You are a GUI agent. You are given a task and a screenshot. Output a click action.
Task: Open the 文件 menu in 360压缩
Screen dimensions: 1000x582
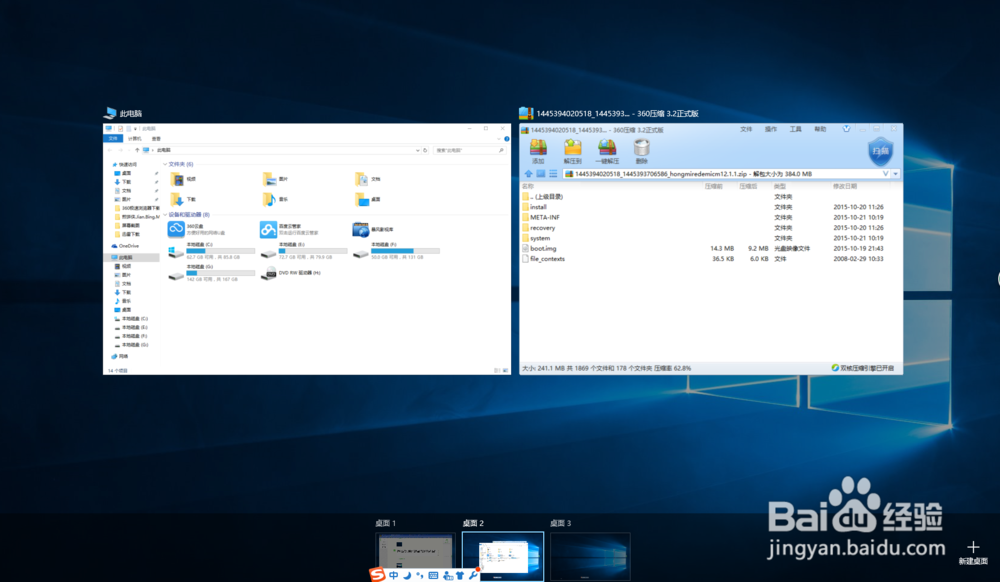[746, 128]
